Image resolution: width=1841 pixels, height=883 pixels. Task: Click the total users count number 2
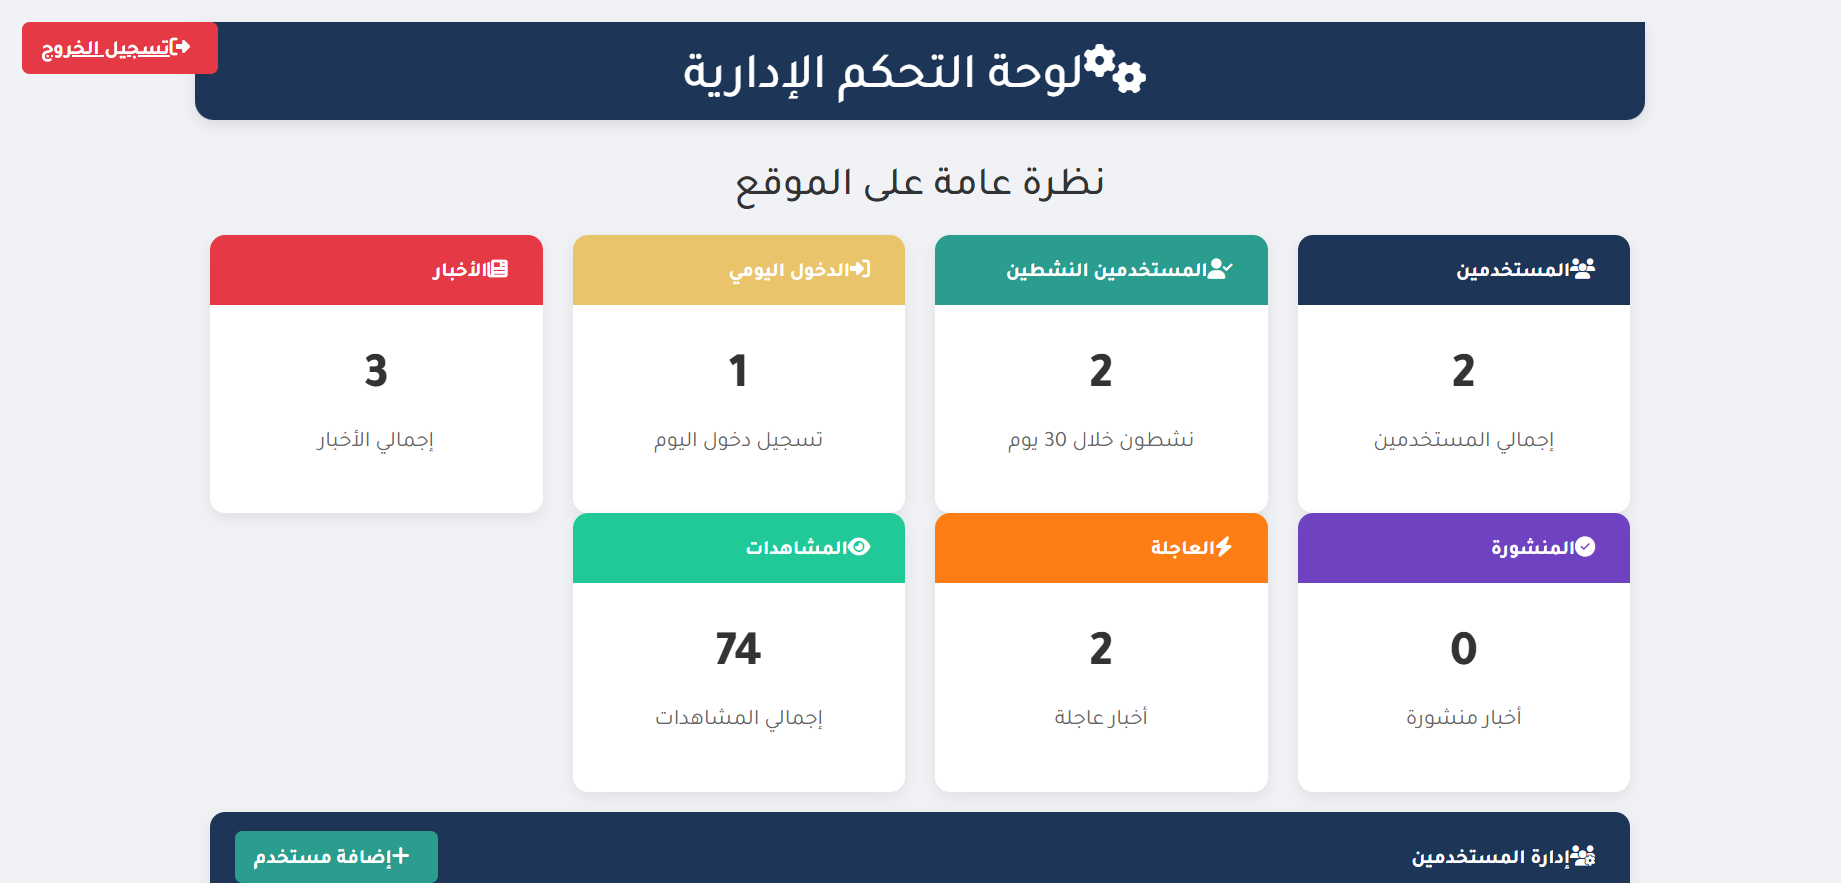click(1463, 371)
